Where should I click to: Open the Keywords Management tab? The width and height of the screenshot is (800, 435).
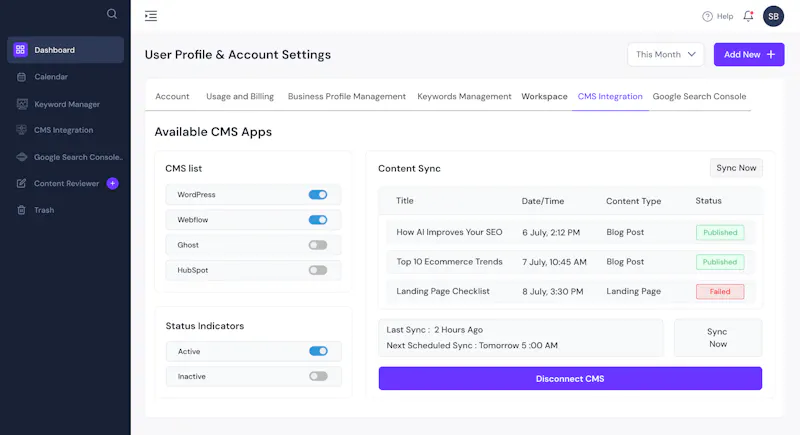coord(464,96)
